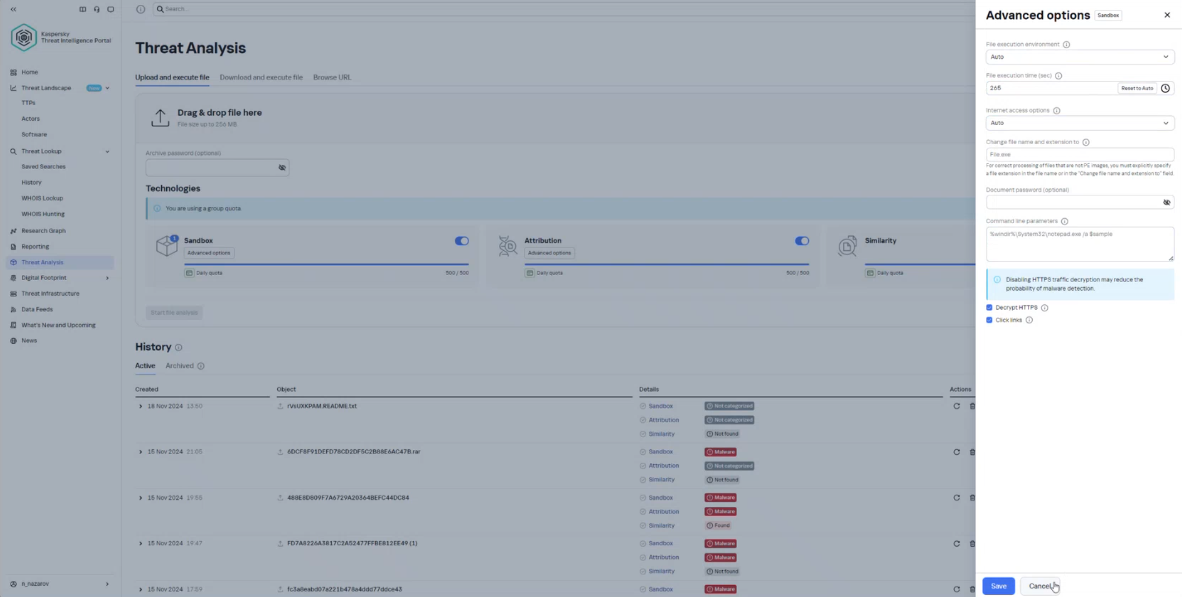Click the top Search field
Viewport: 1182px width, 597px height.
pos(564,9)
